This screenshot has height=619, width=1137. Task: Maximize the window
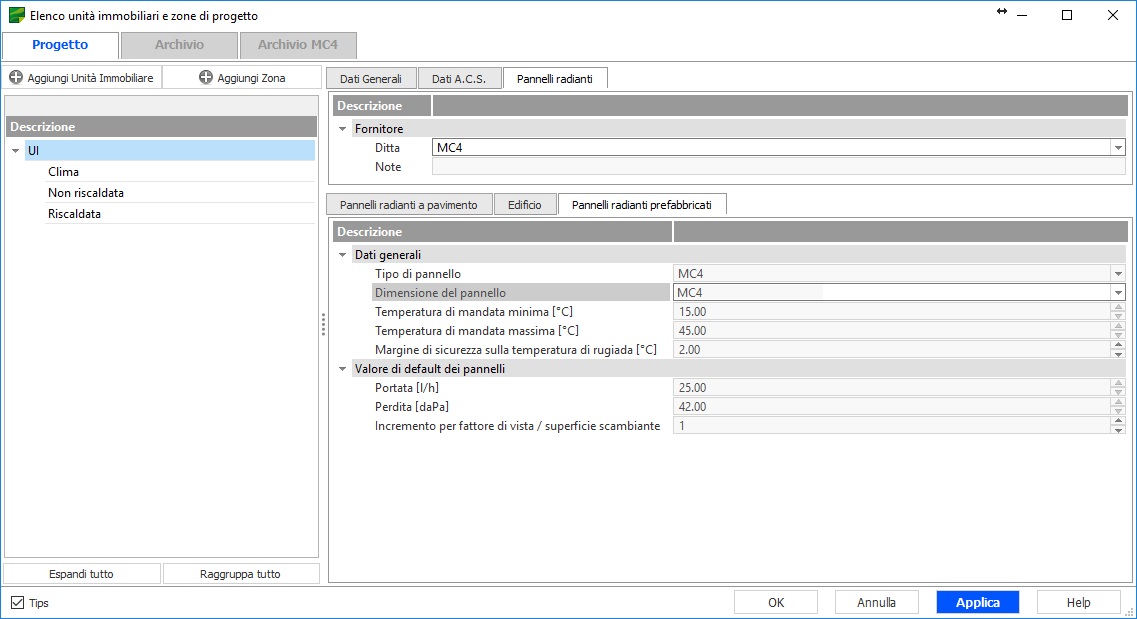(1067, 15)
